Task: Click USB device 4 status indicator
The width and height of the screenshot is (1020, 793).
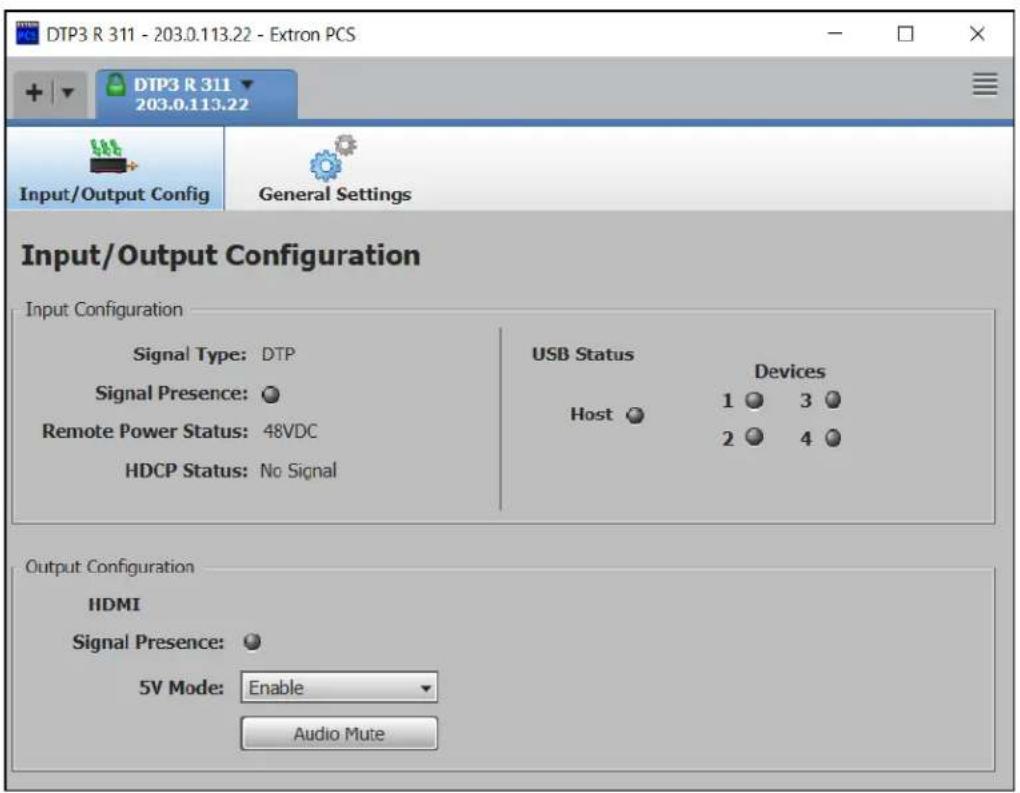Action: 833,438
